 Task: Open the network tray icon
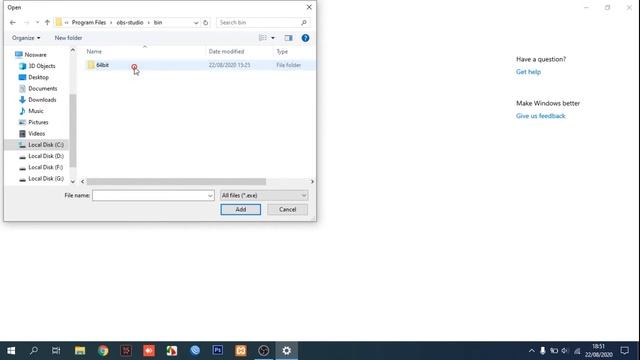tap(577, 351)
